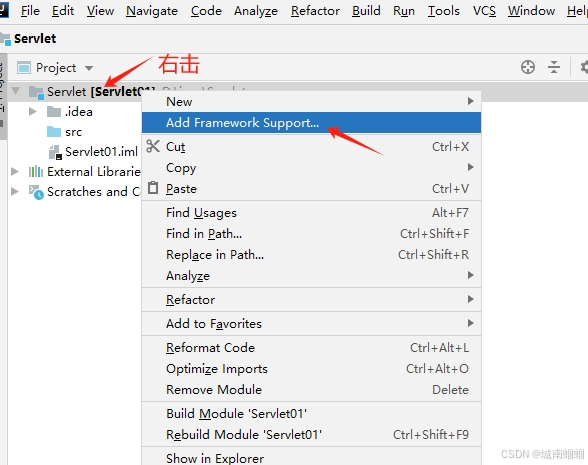
Task: Open the Analyze submenu arrow in context menu
Action: pyautogui.click(x=470, y=275)
